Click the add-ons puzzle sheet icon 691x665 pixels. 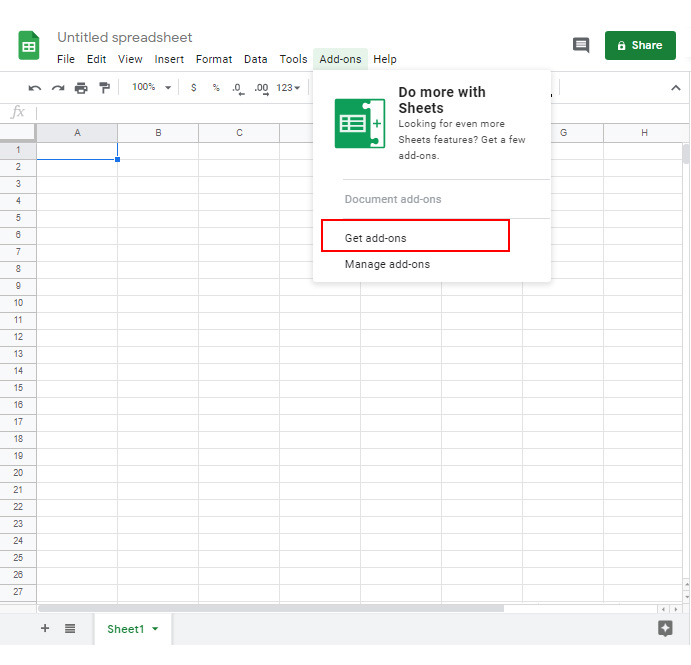point(360,123)
